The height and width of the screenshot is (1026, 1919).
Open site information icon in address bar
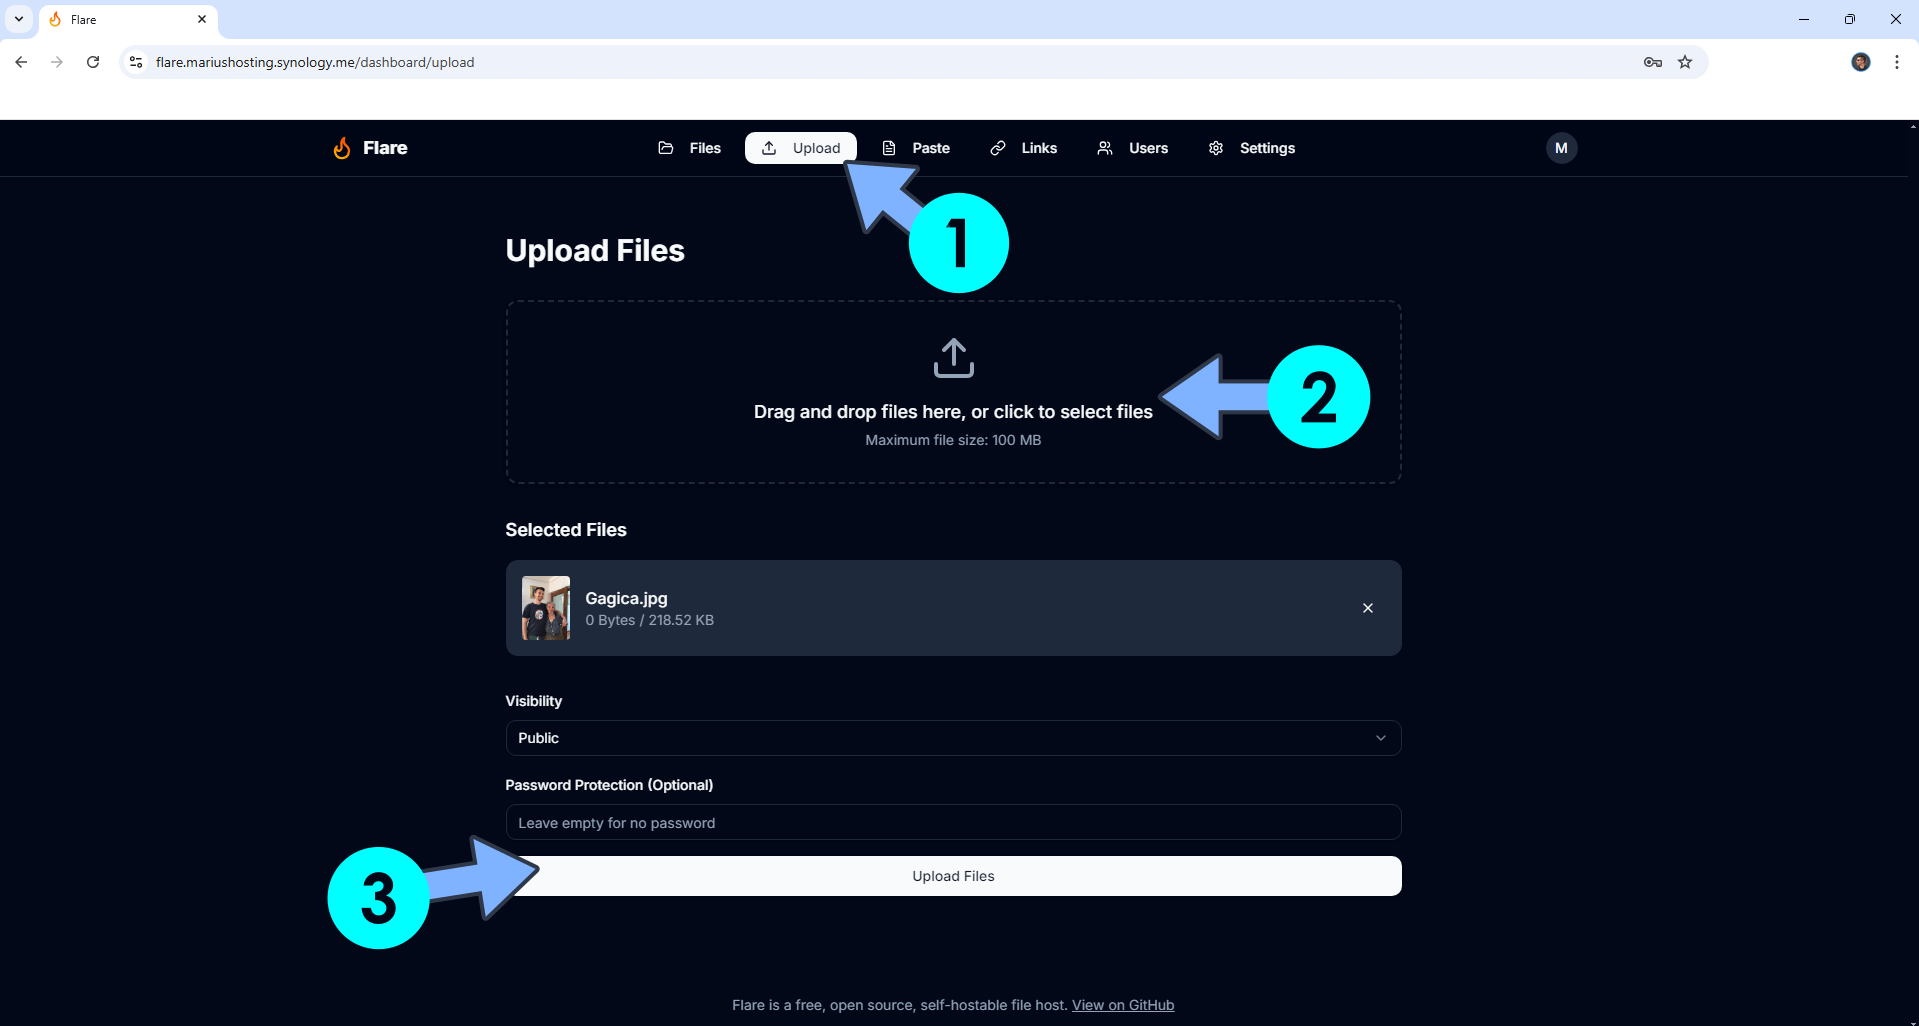pyautogui.click(x=137, y=62)
